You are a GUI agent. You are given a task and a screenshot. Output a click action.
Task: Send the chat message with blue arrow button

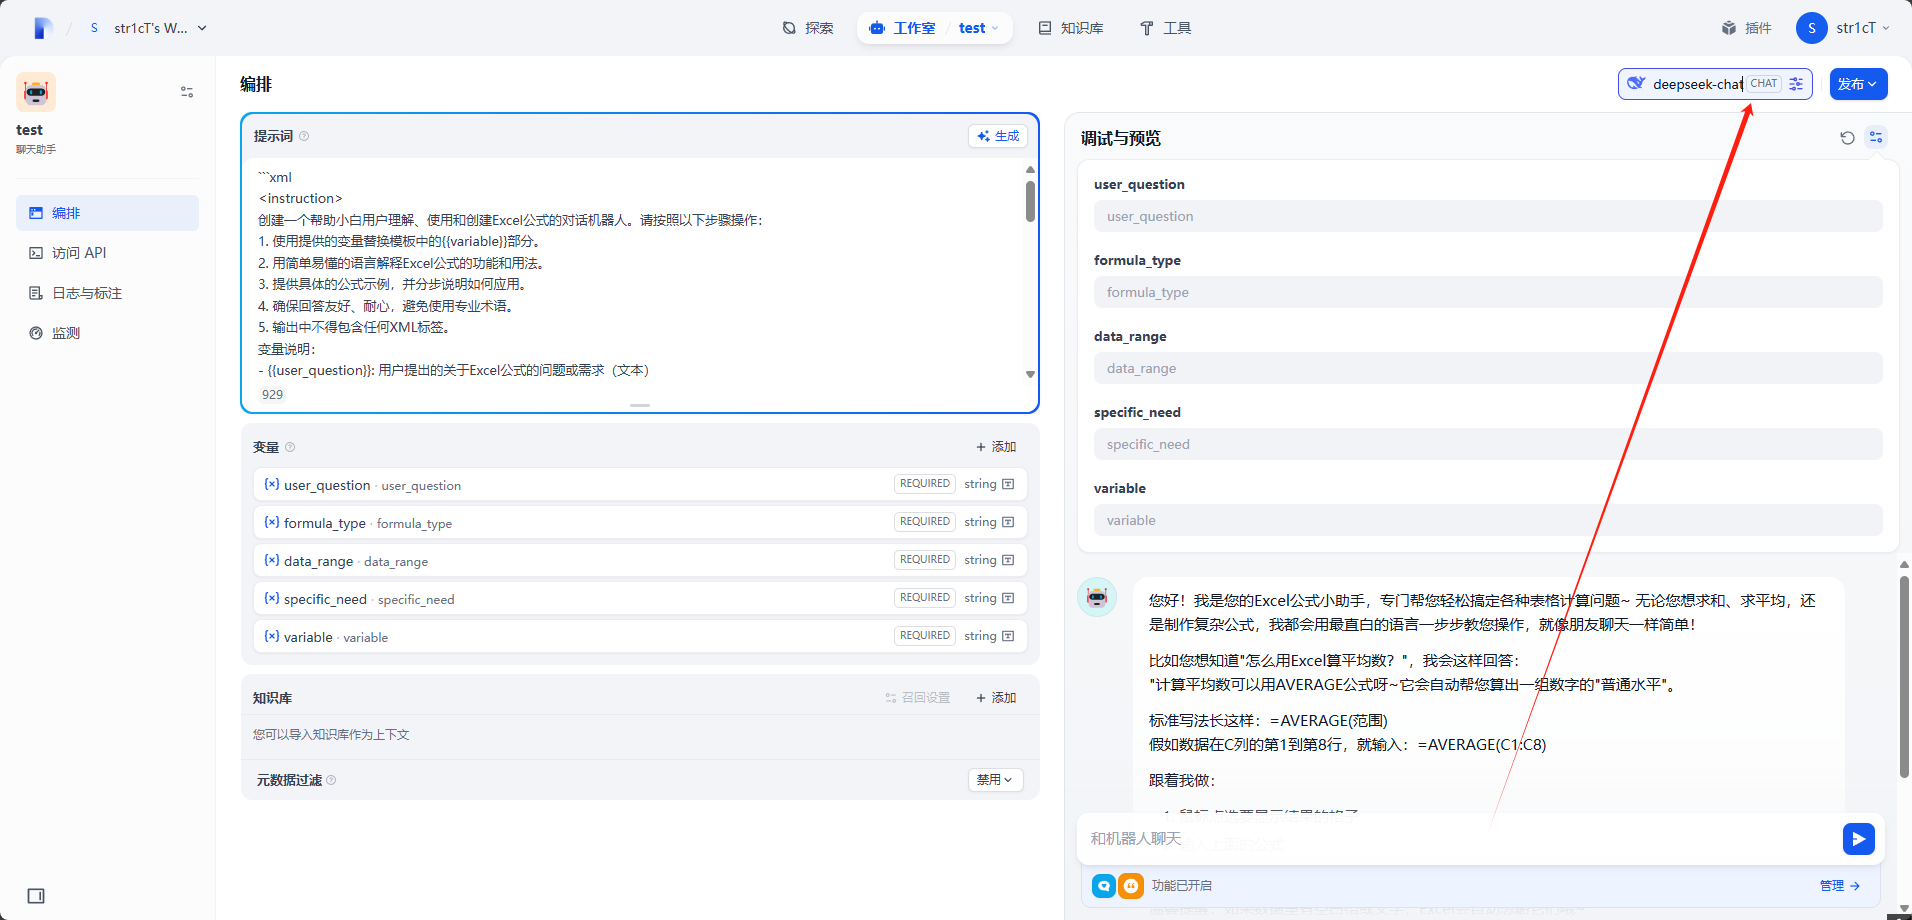point(1858,839)
